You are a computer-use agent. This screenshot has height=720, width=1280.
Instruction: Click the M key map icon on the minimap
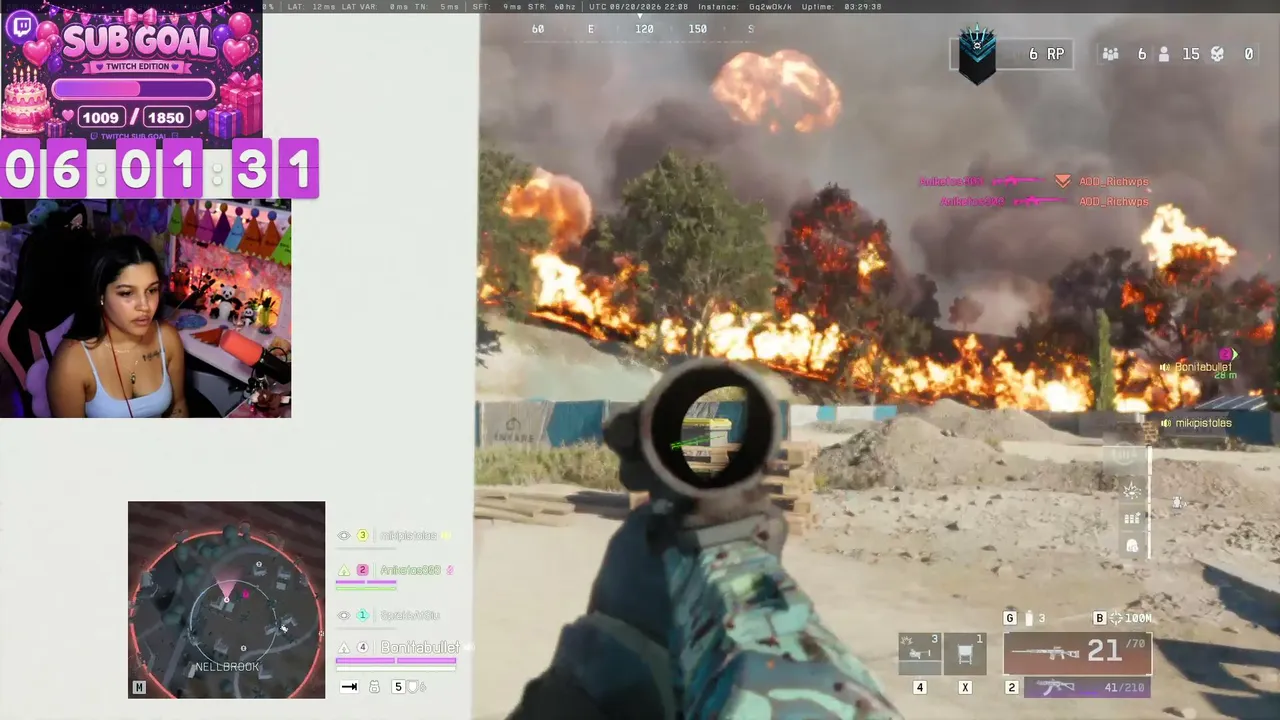click(139, 688)
